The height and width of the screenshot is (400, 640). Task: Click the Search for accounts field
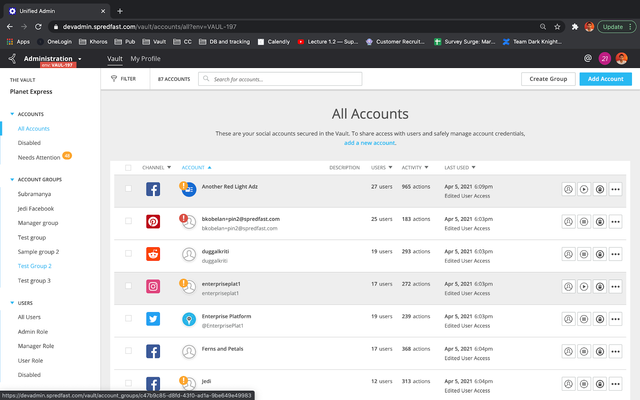280,79
